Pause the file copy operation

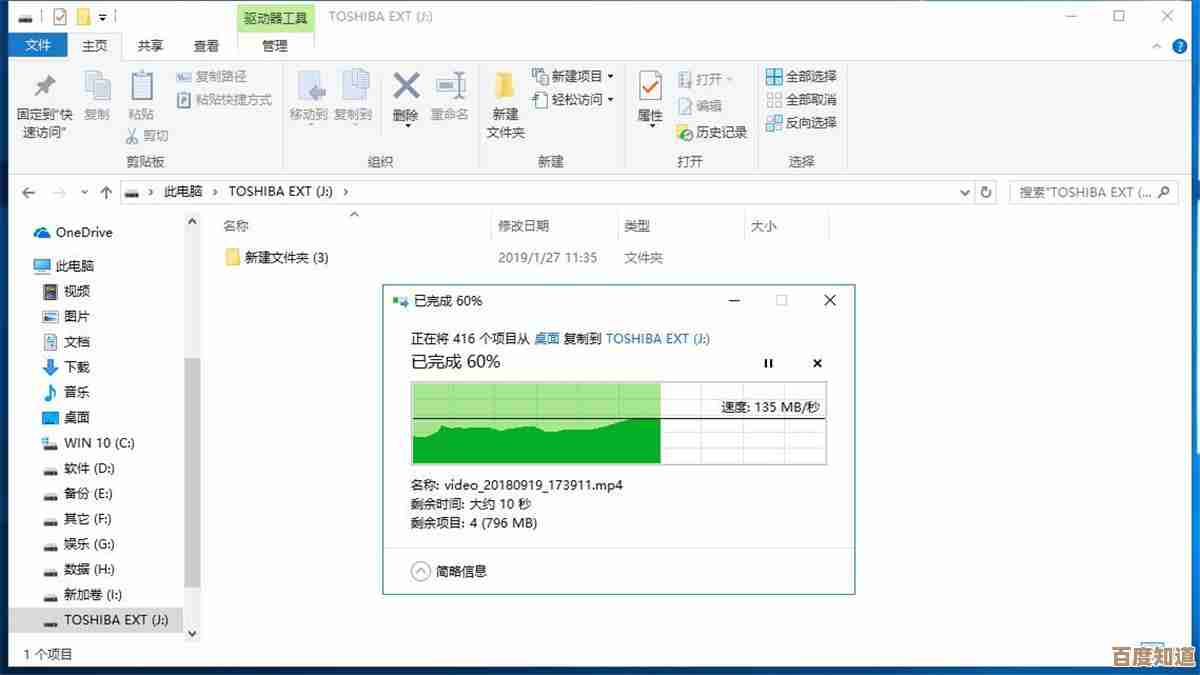[768, 363]
